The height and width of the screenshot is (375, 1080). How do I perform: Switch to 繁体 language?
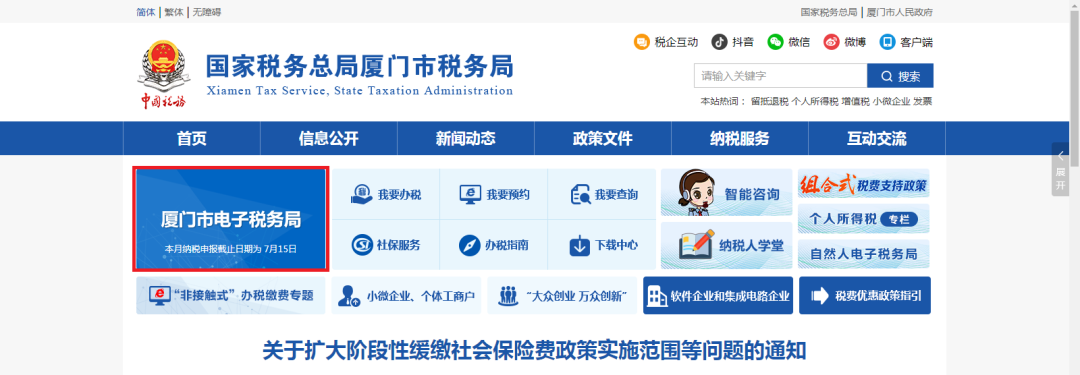pyautogui.click(x=174, y=12)
